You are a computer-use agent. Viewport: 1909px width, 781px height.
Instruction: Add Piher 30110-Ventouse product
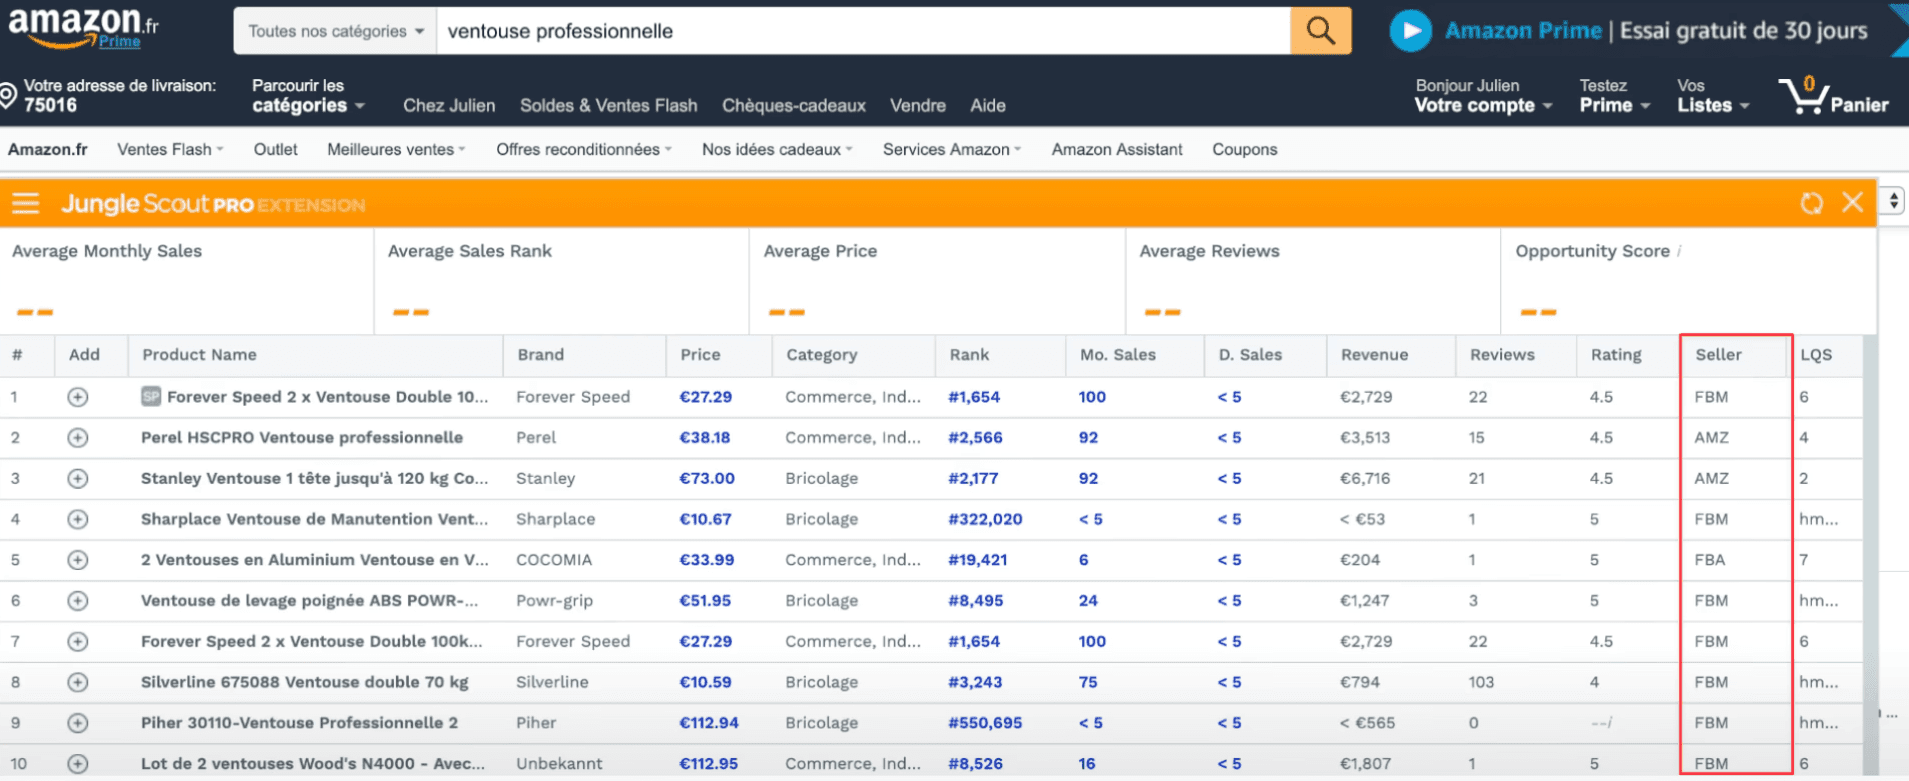click(x=78, y=723)
